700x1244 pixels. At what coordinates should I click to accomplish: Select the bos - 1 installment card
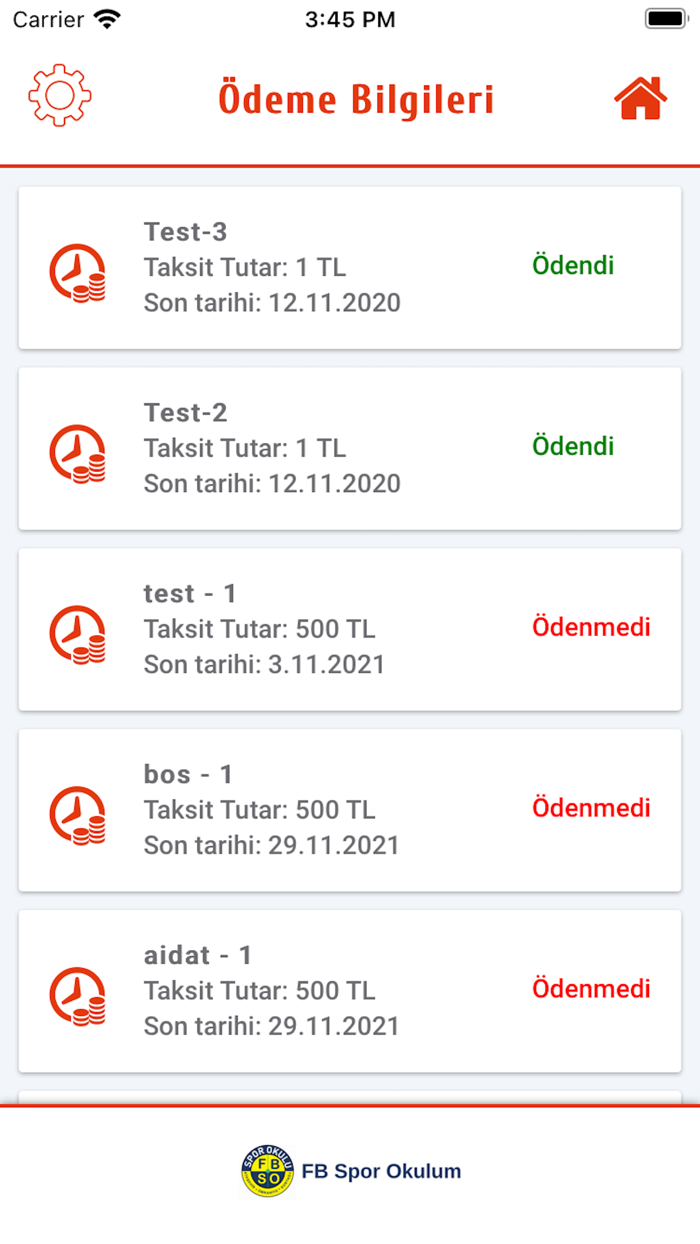(350, 810)
